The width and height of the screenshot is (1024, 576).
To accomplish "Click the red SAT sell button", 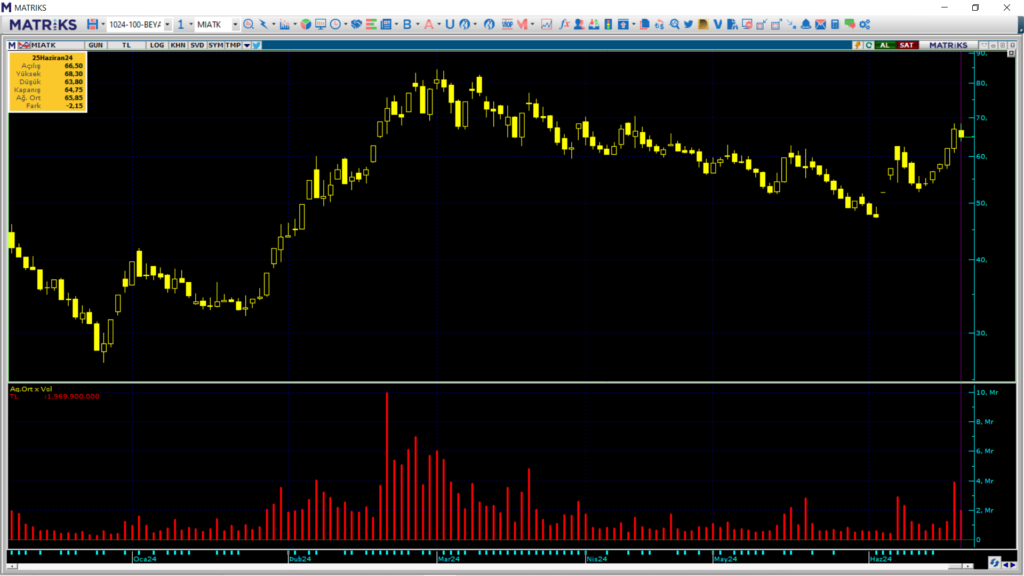I will coord(906,45).
